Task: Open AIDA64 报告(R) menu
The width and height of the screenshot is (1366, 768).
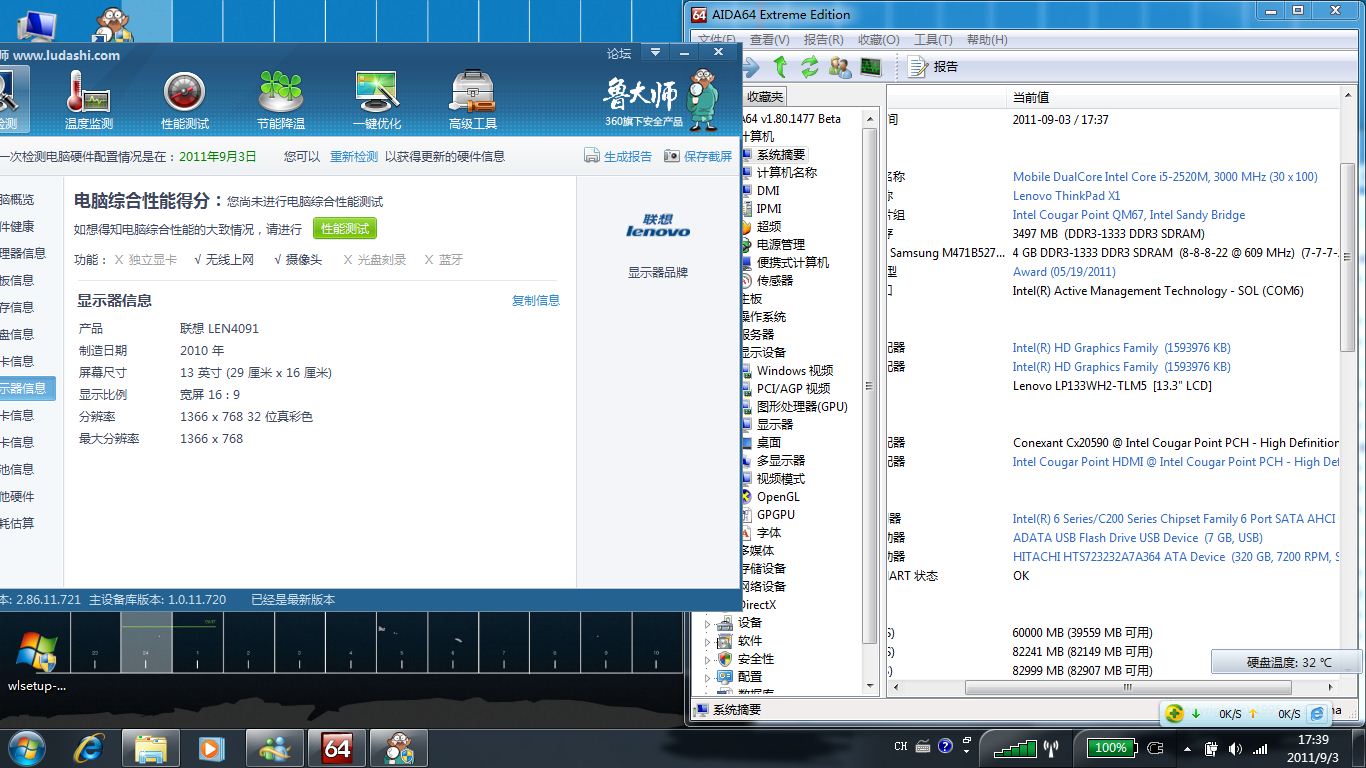Action: click(823, 40)
